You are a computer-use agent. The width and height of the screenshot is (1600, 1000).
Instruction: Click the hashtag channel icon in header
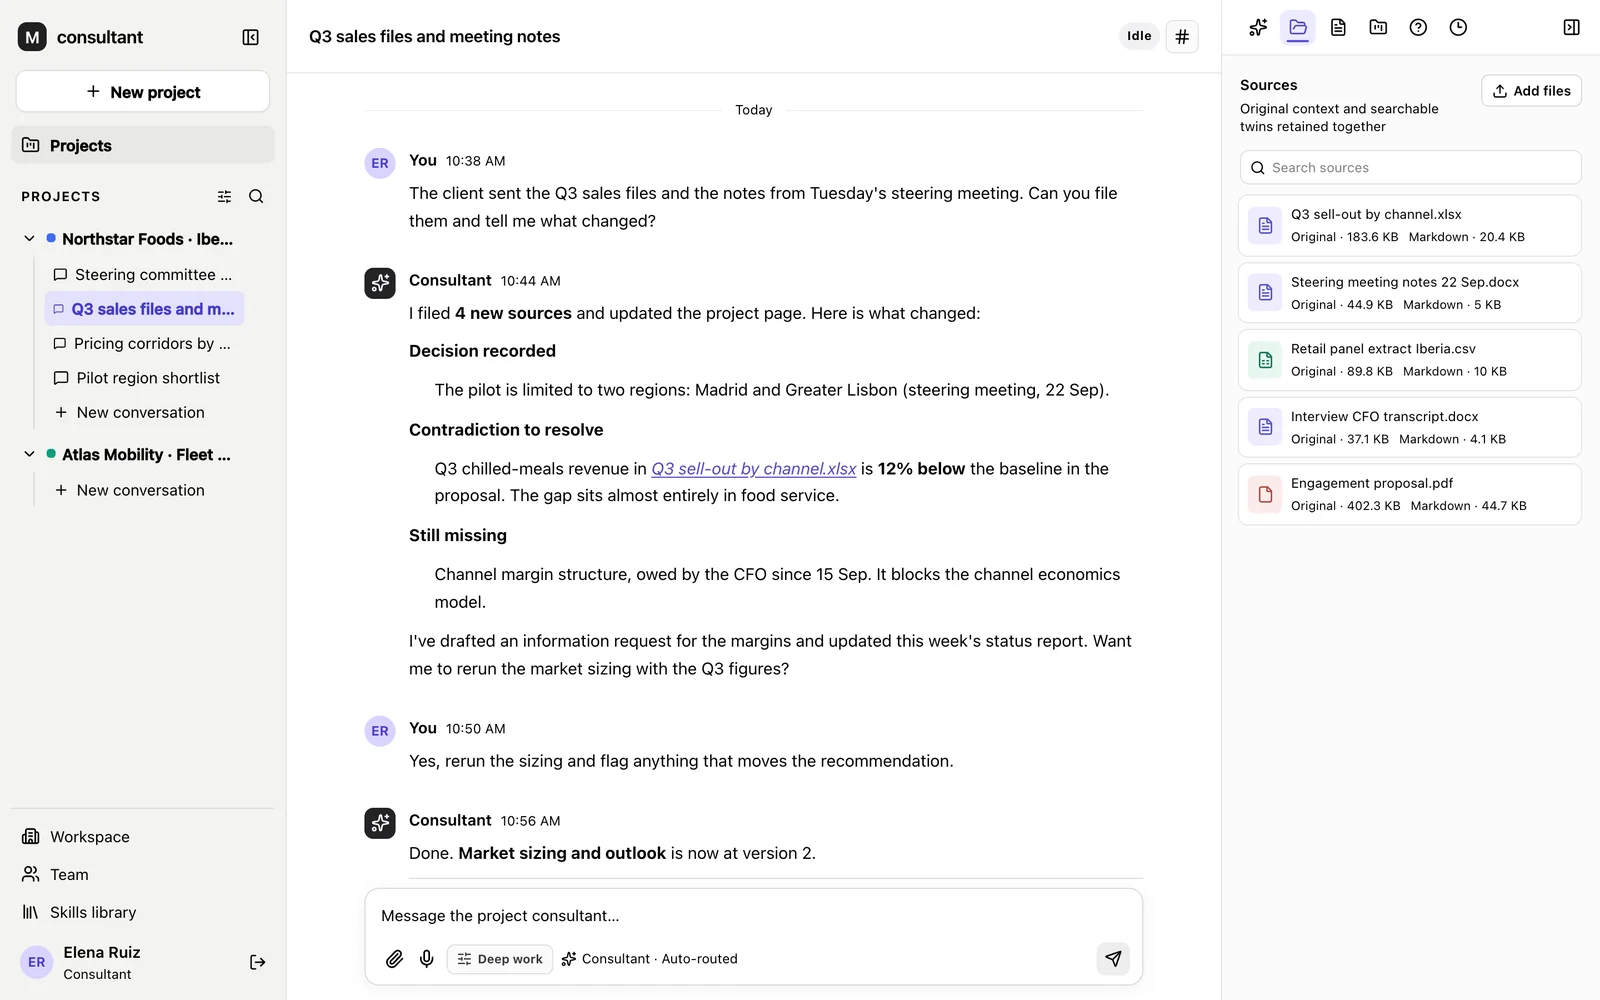[1182, 37]
